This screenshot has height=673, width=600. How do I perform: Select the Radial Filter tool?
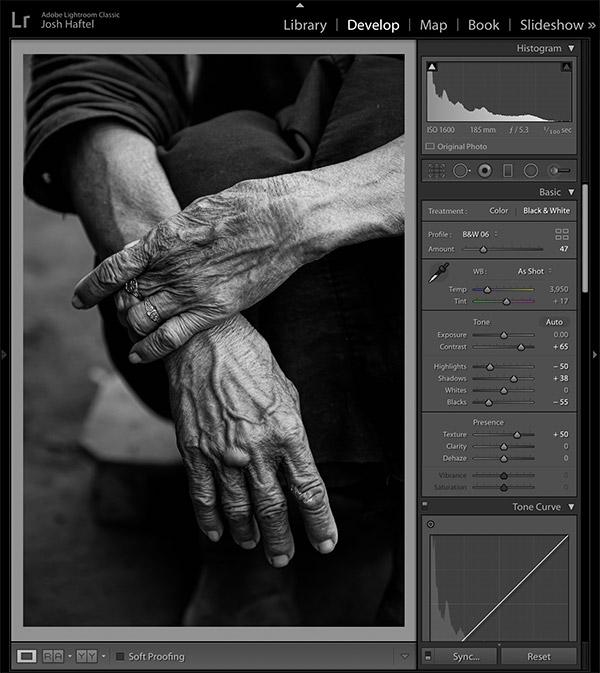click(x=531, y=171)
